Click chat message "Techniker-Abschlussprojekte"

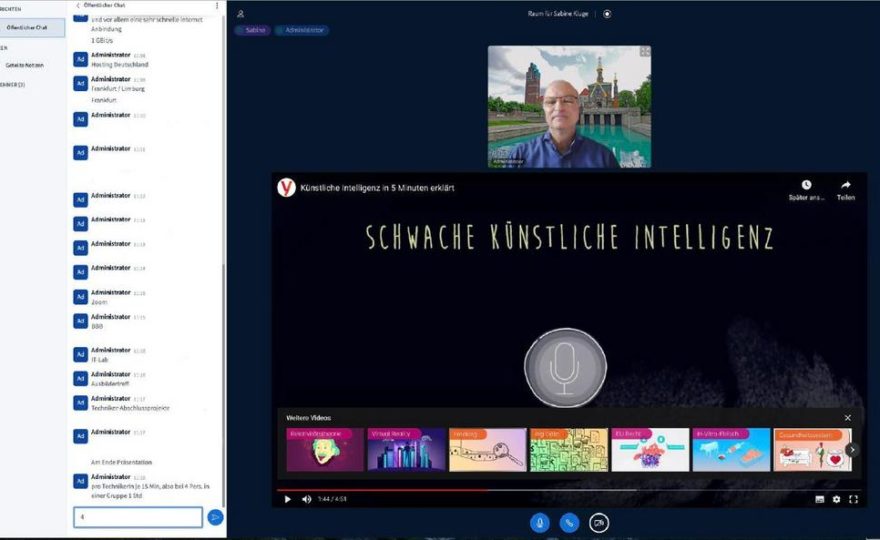pyautogui.click(x=130, y=408)
